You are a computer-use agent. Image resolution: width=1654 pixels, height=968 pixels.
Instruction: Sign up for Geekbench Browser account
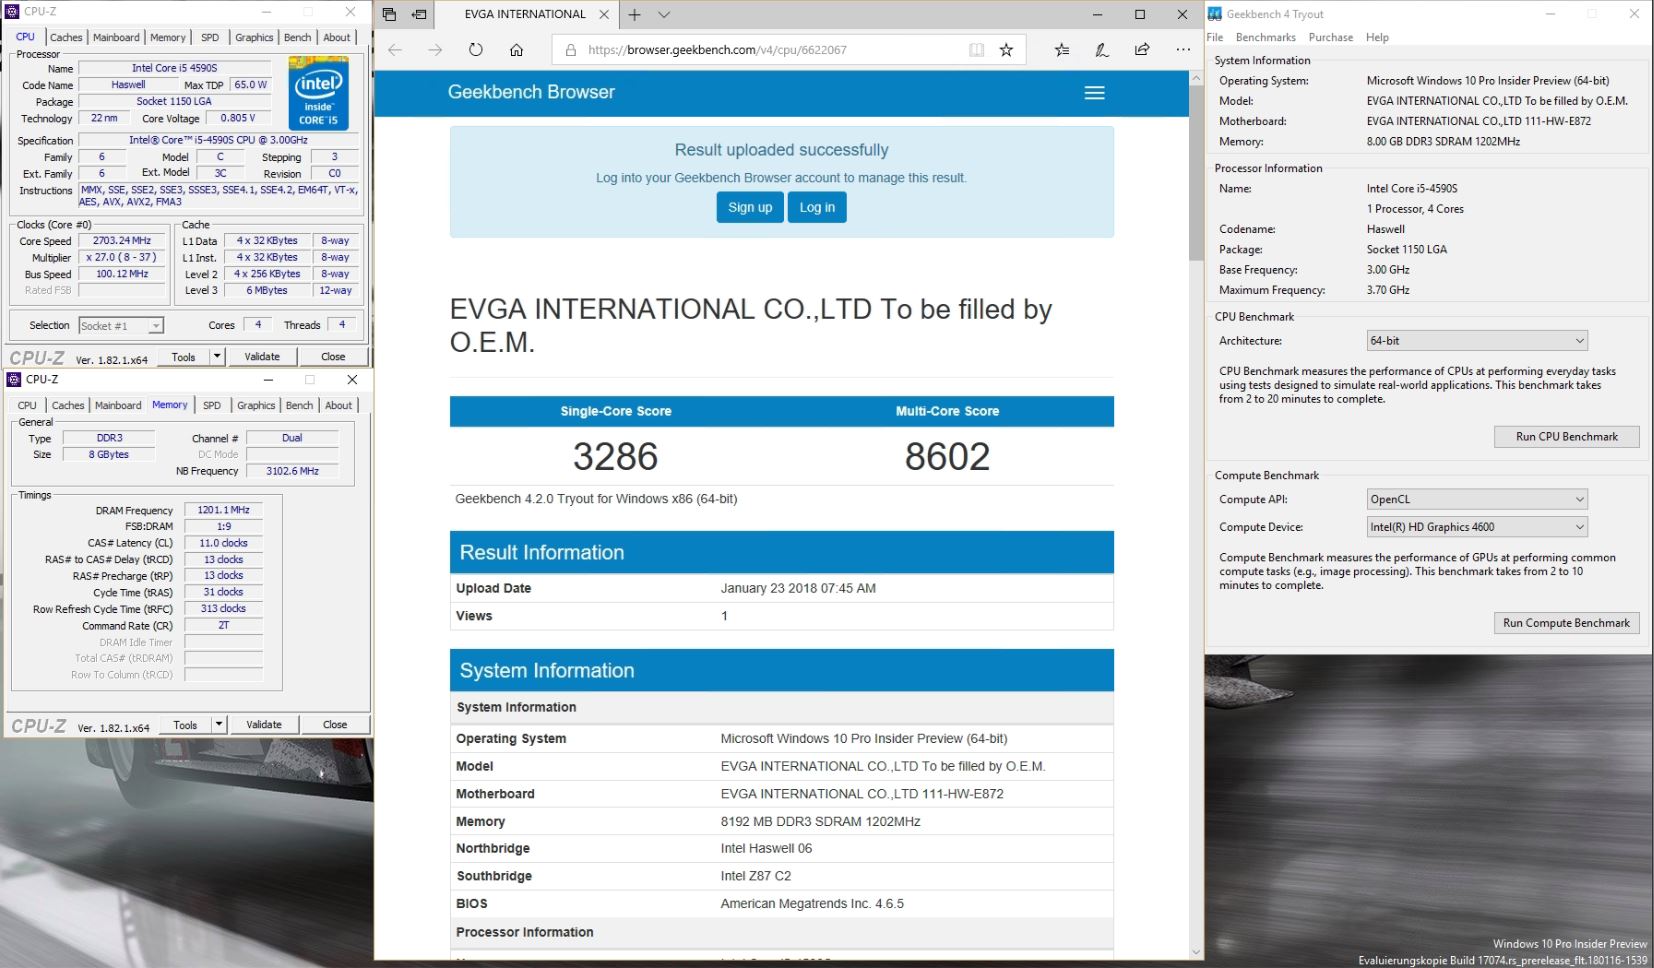(750, 208)
